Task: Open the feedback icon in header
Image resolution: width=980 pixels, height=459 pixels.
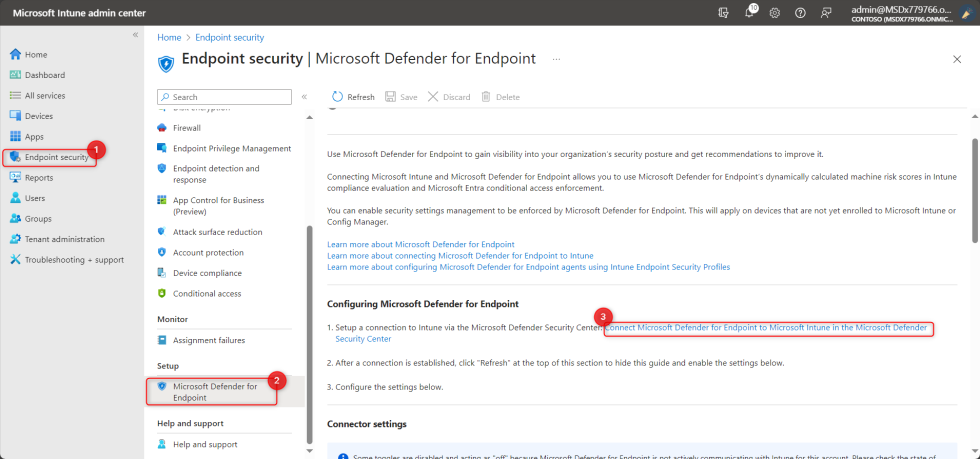Action: (826, 13)
